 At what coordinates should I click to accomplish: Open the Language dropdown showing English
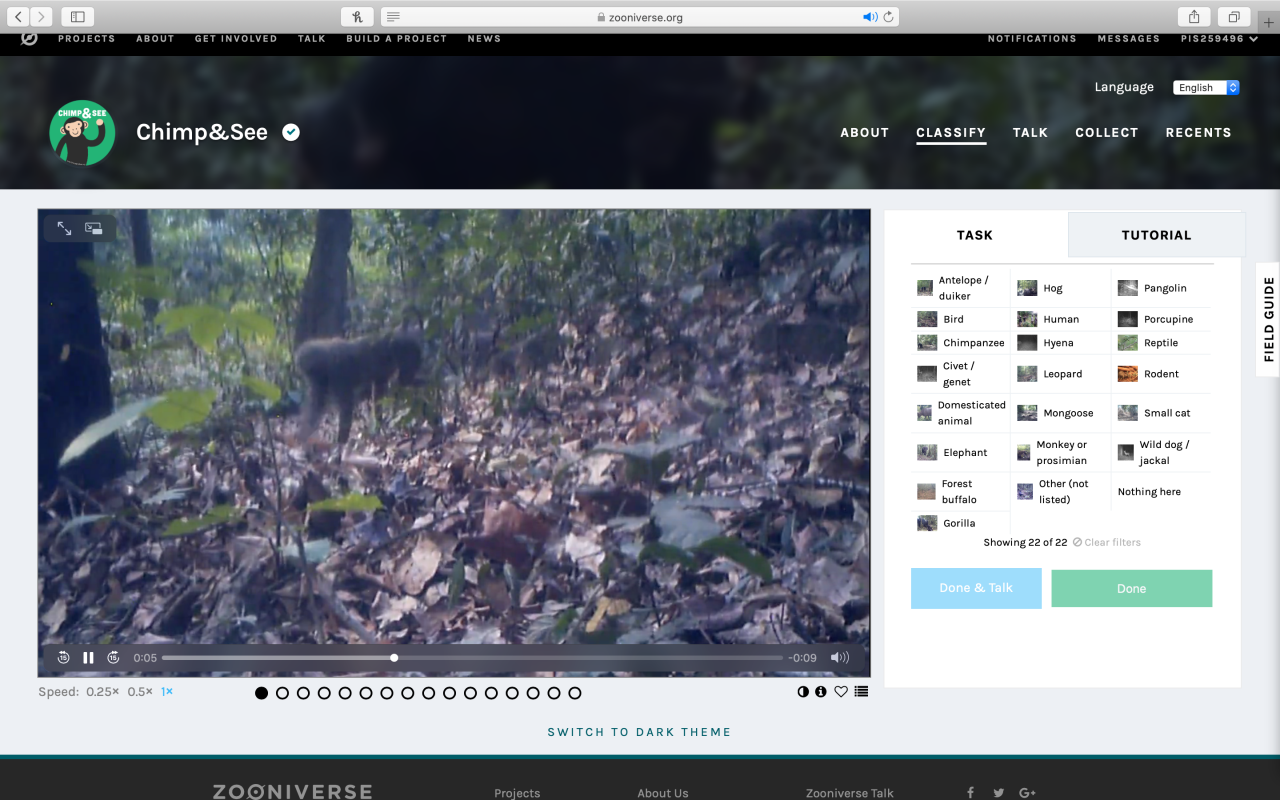click(1206, 88)
